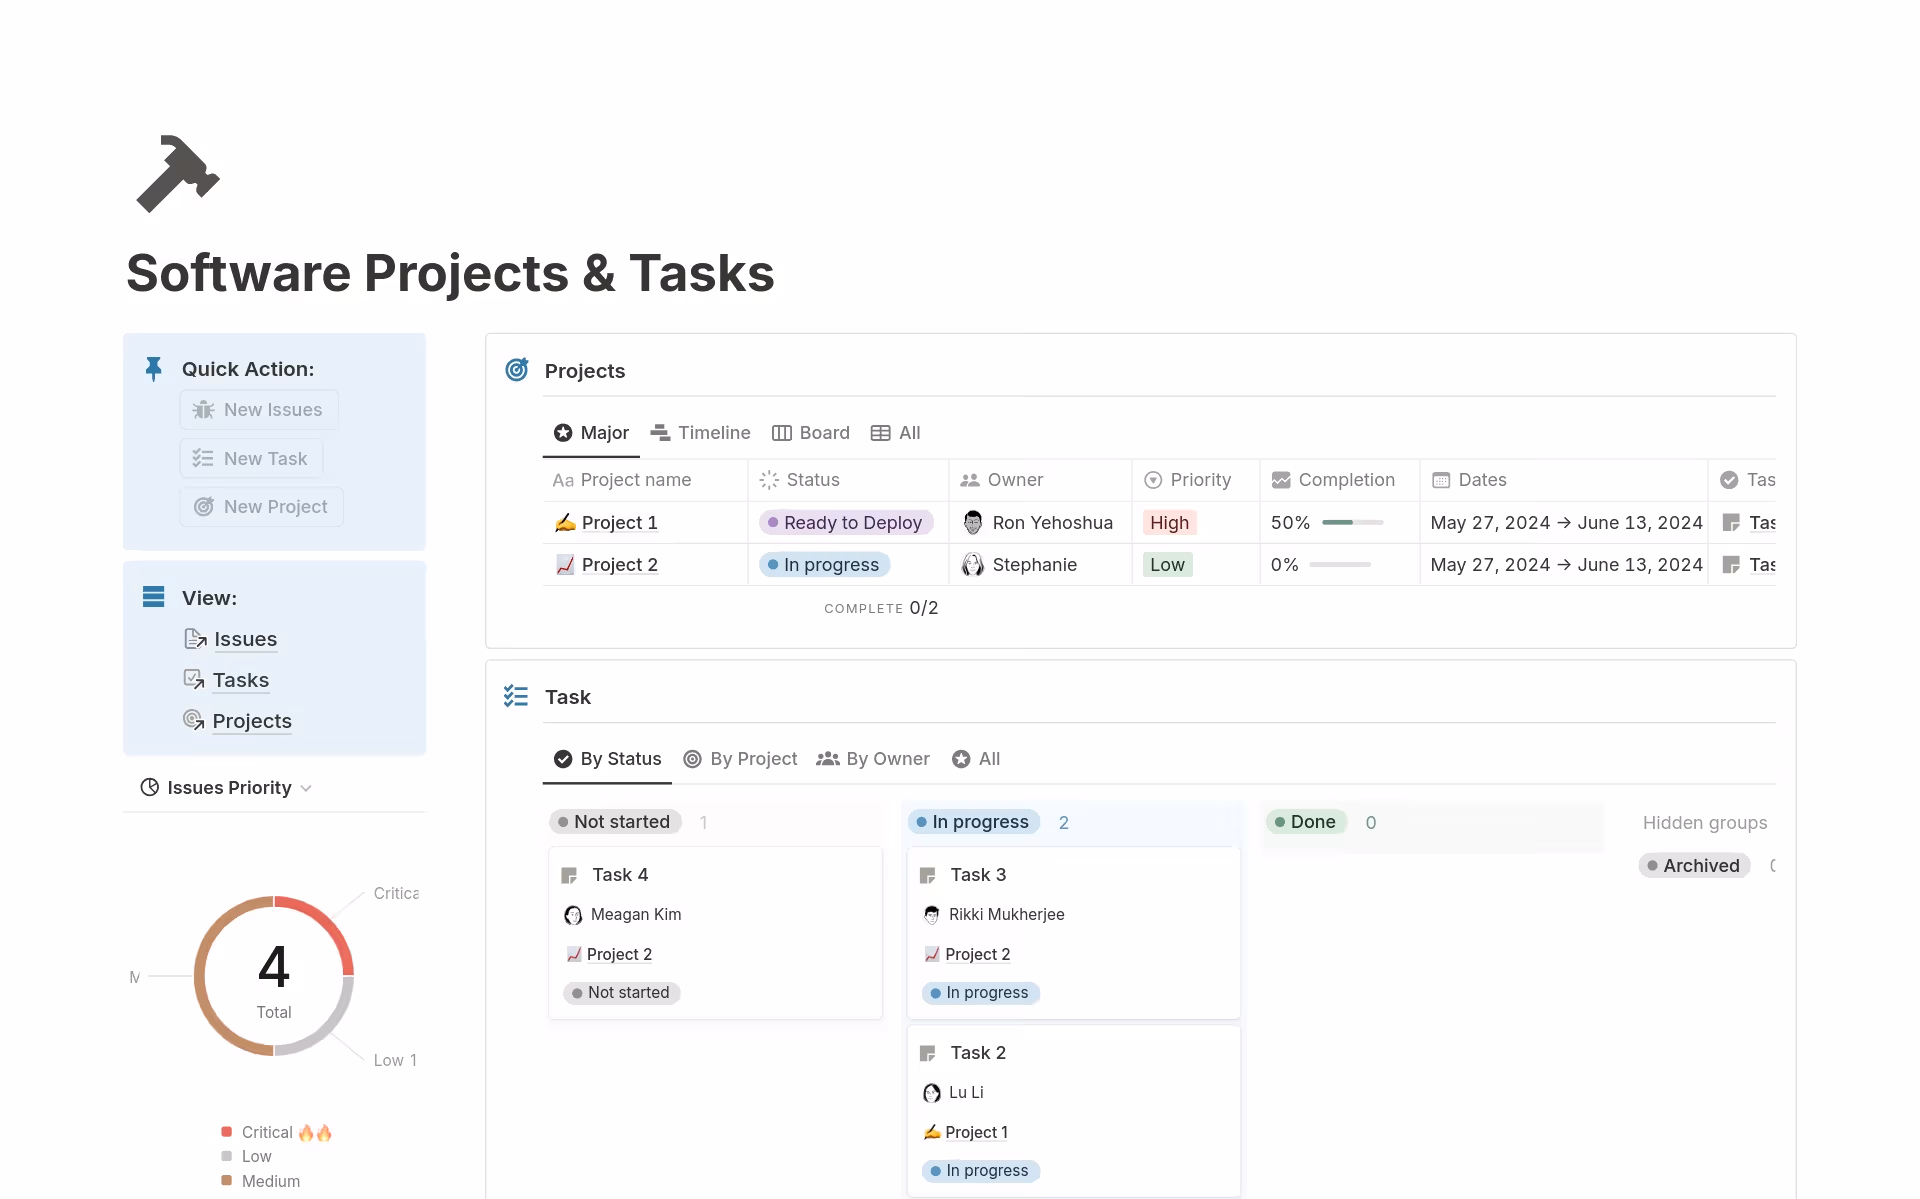Click the people icon in the Owner column header
Viewport: 1920px width, 1199px height.
click(x=968, y=480)
